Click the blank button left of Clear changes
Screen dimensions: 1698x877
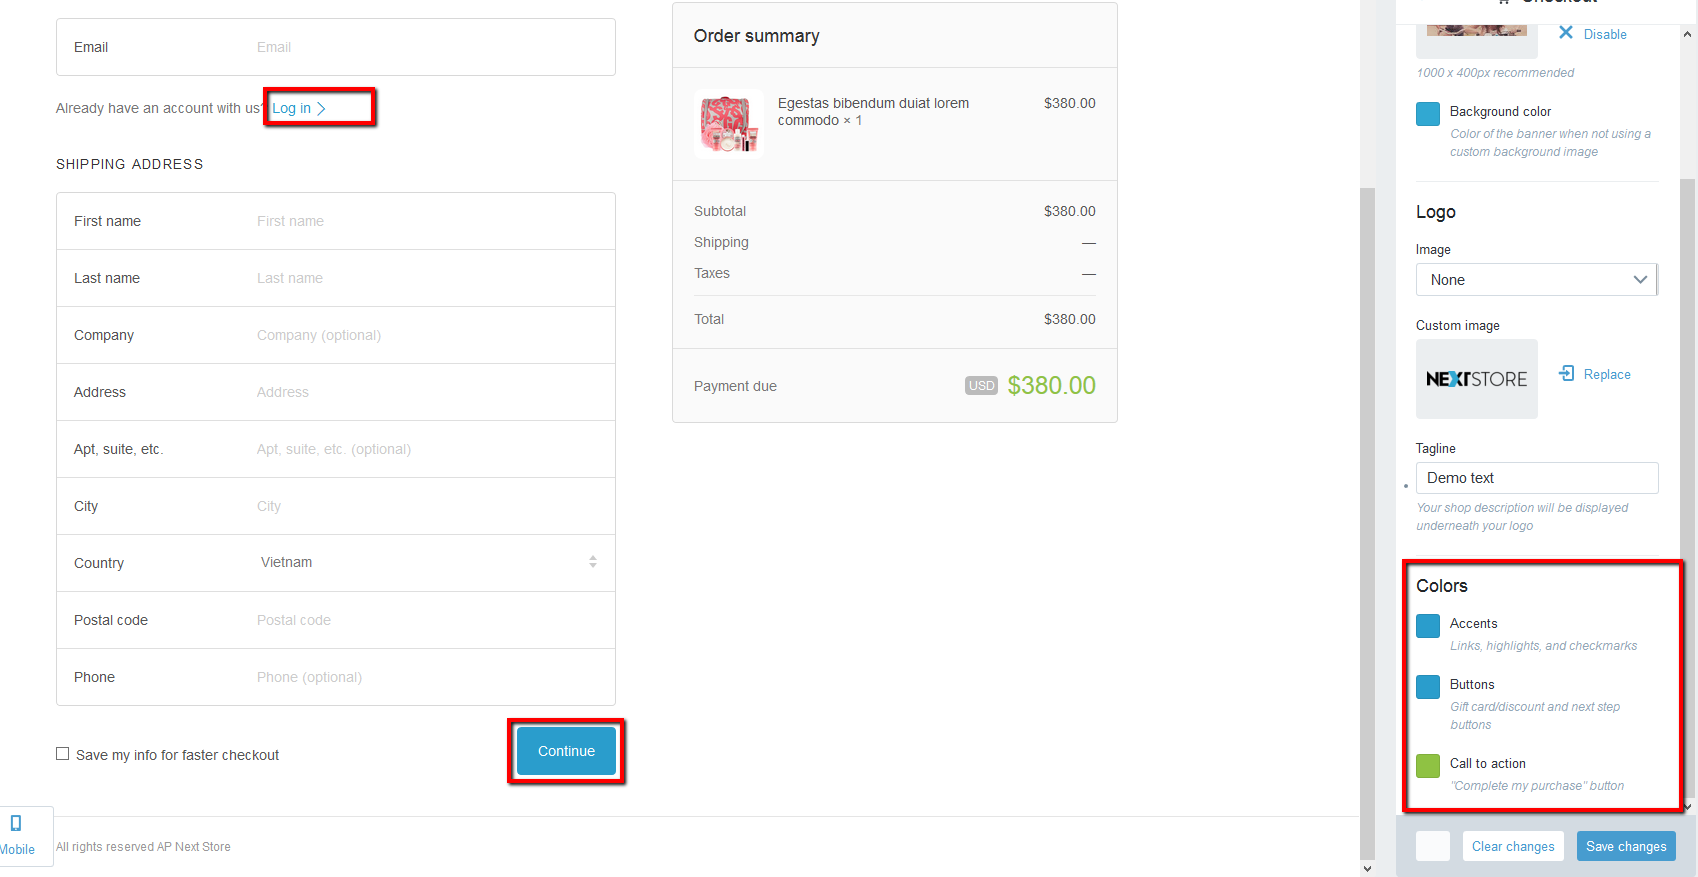click(x=1433, y=846)
